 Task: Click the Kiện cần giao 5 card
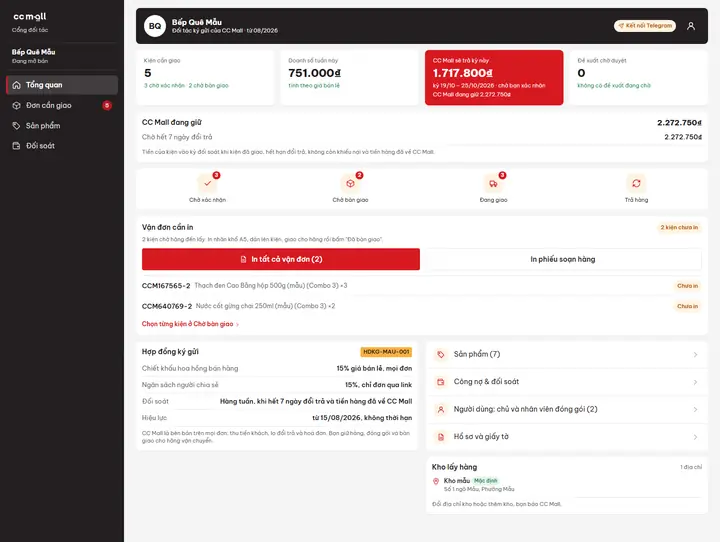(205, 78)
